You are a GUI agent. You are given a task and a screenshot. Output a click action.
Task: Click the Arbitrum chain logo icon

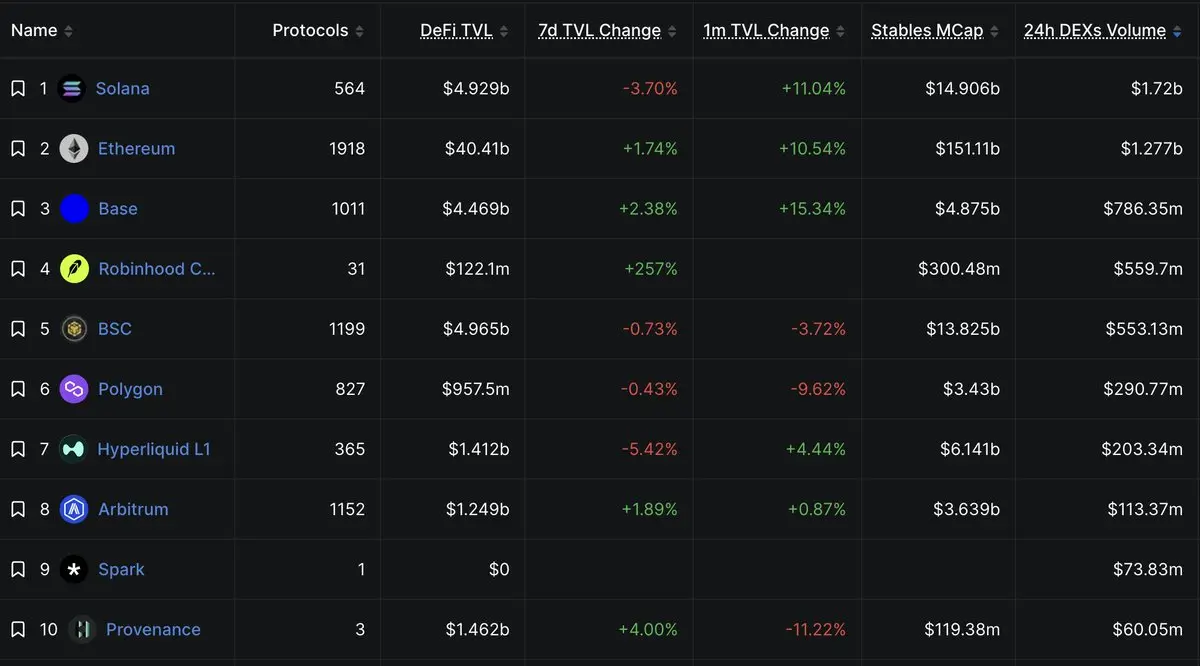(x=74, y=509)
